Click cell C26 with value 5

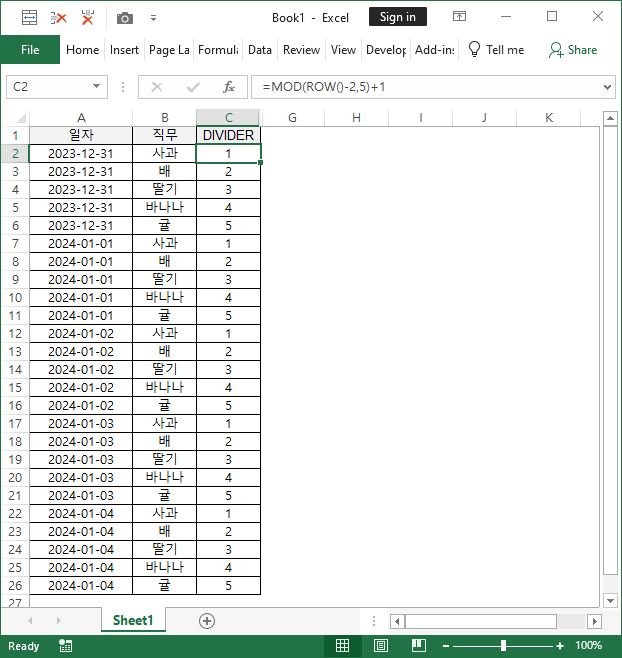[228, 585]
